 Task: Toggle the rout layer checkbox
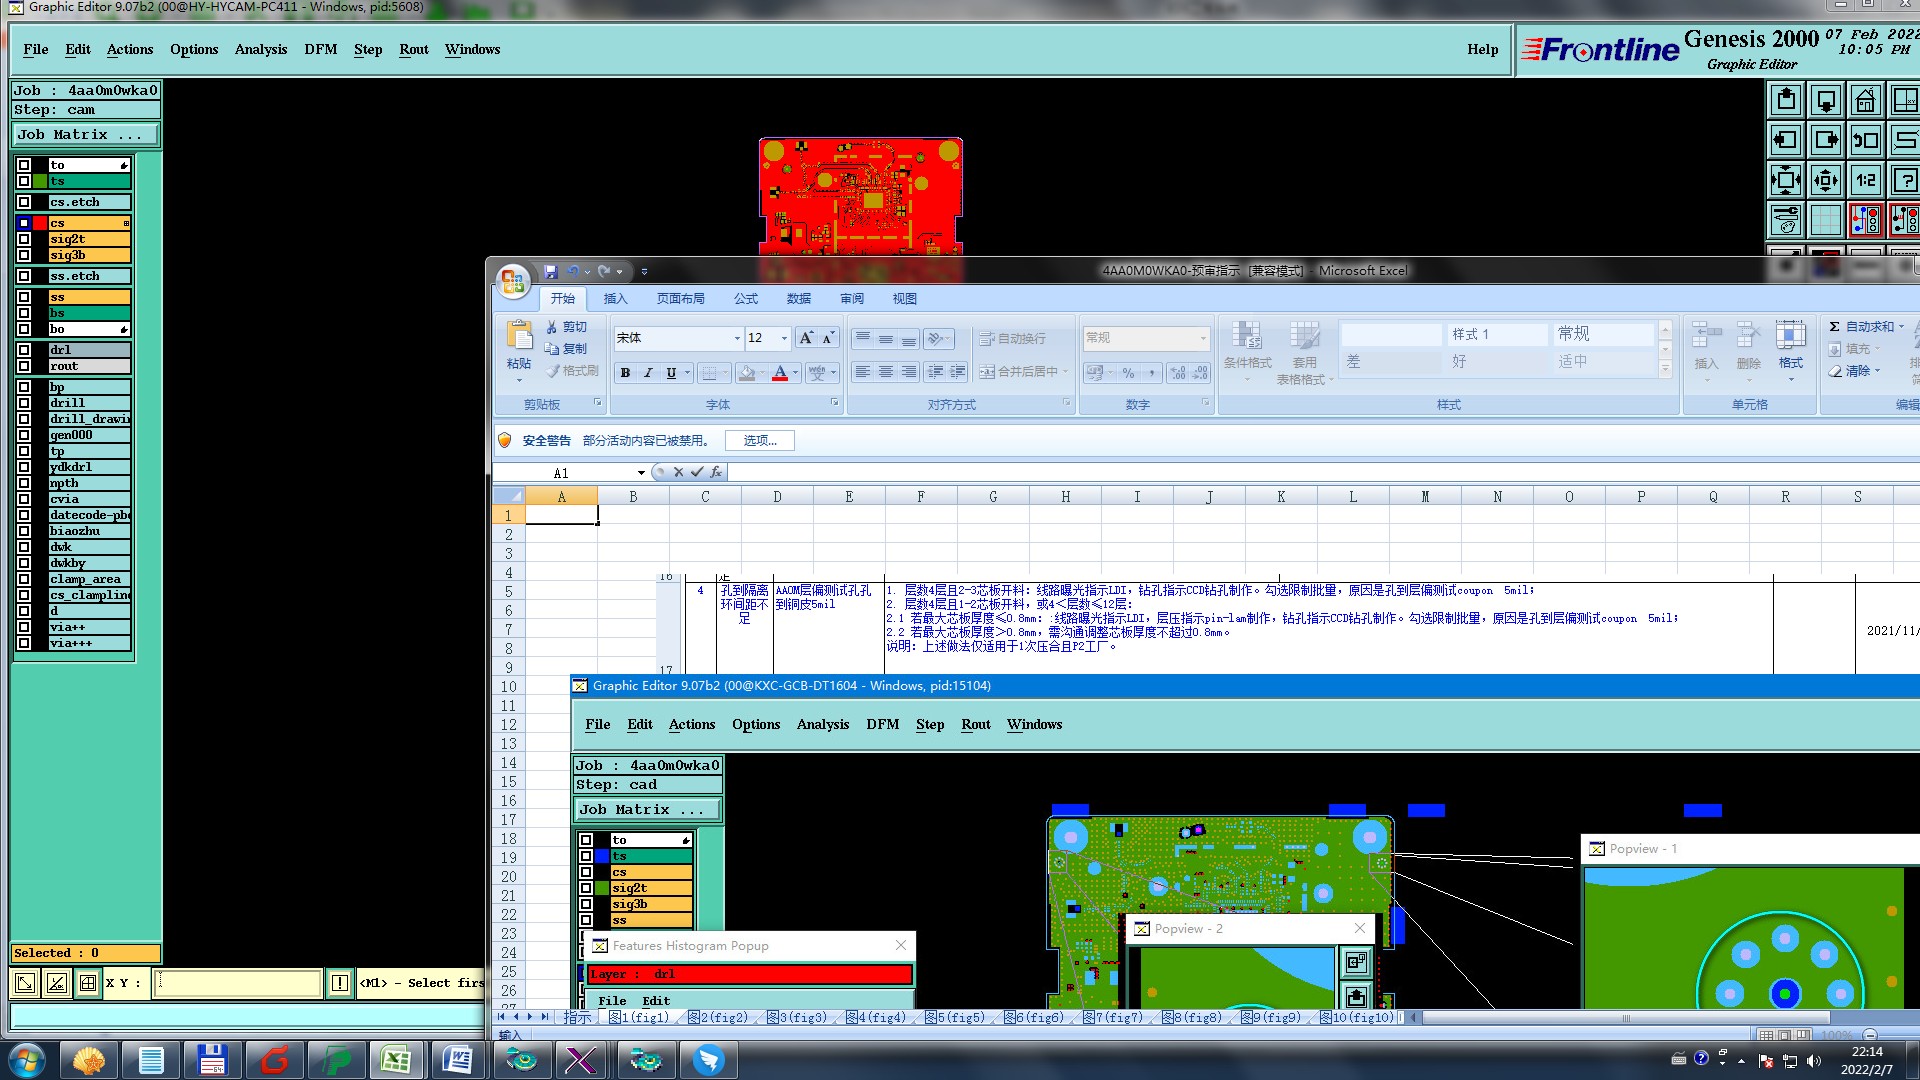pyautogui.click(x=24, y=366)
